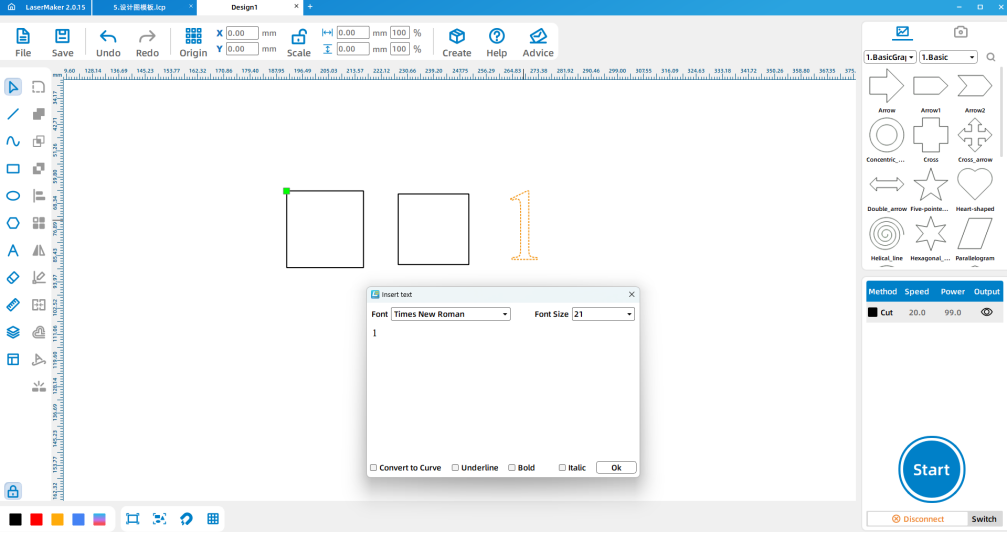Pick the blue color swatch
Screen dimensions: 1008x533
click(x=78, y=519)
